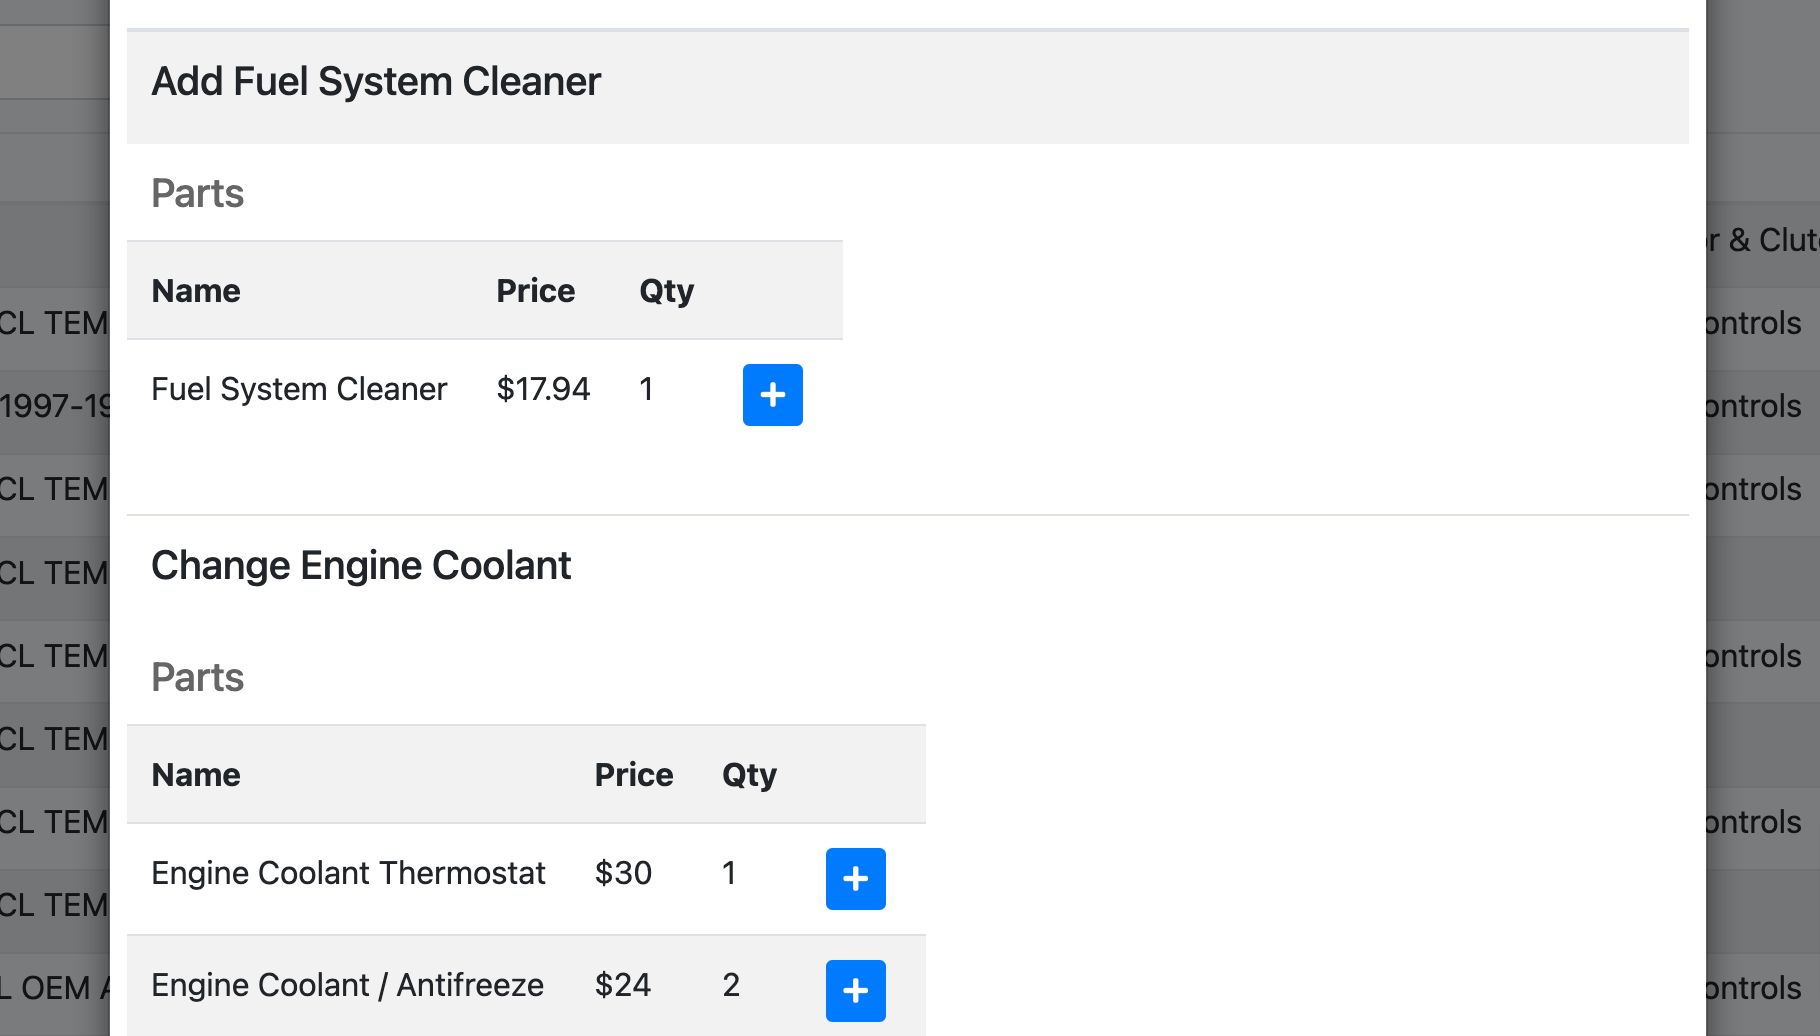
Task: Click the $17.94 price cell
Action: coord(543,389)
